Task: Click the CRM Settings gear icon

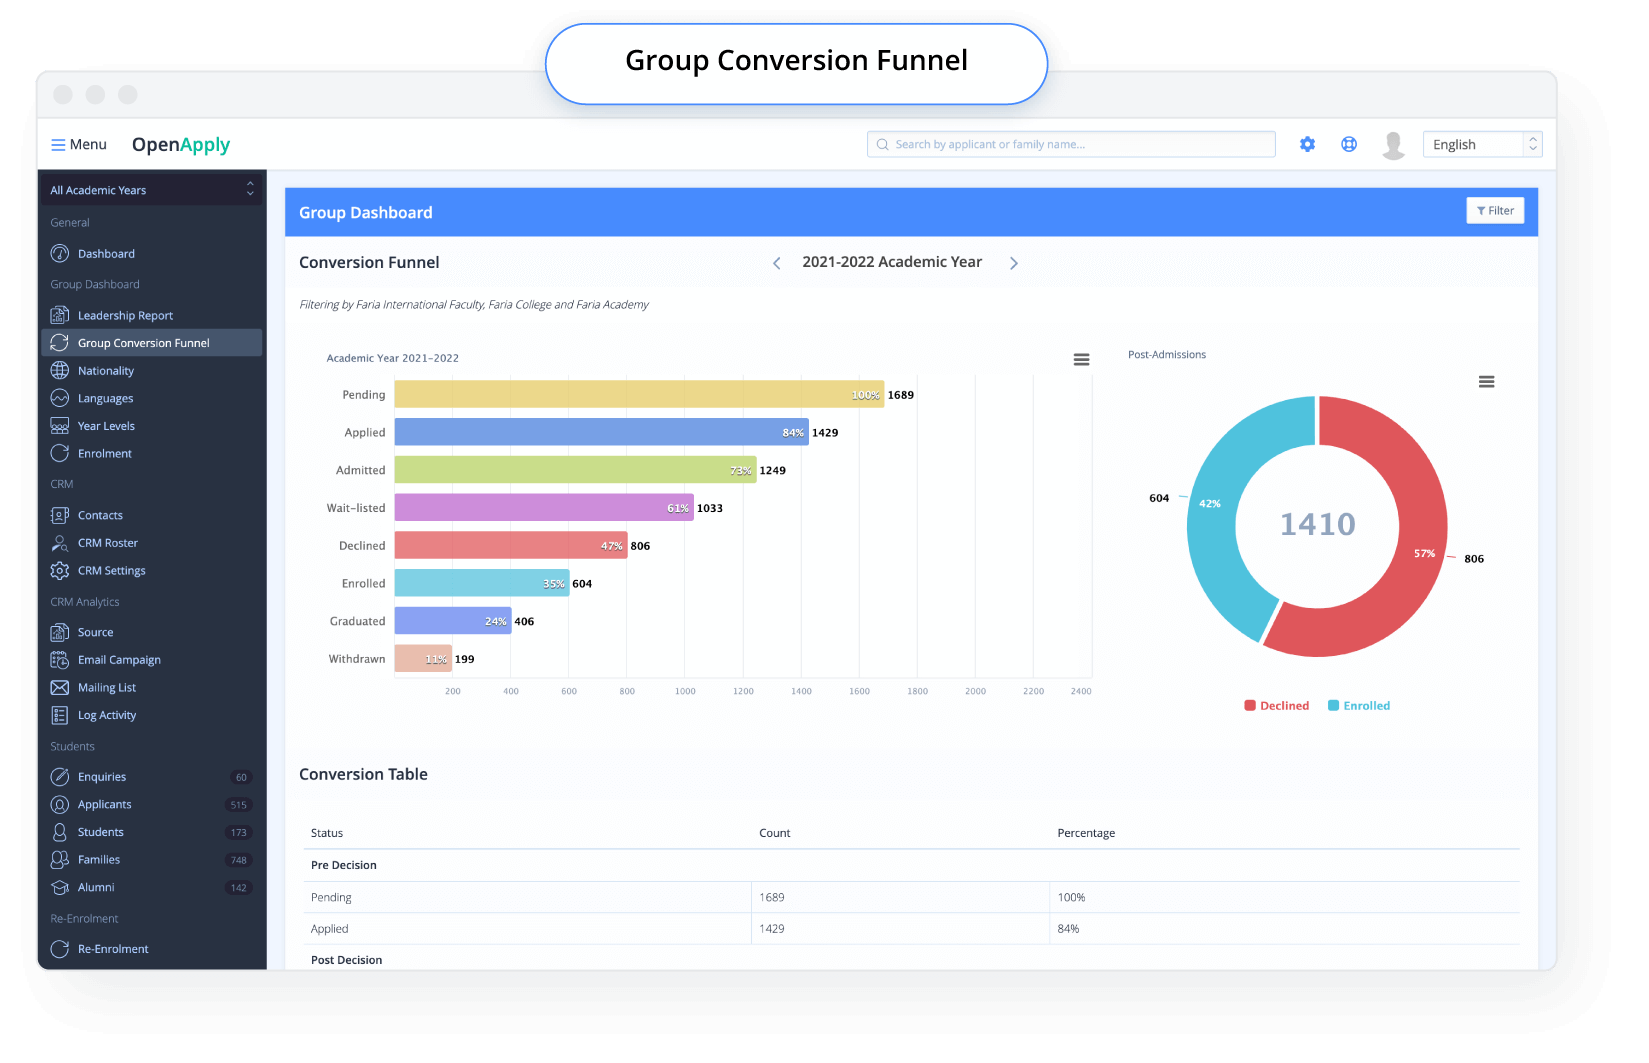Action: coord(60,571)
